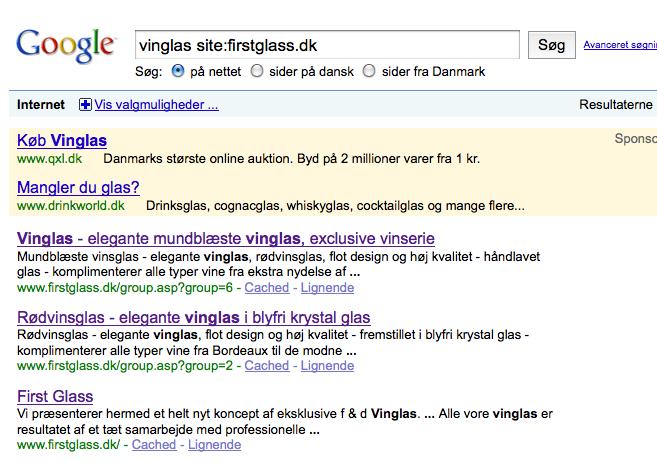Expand 'Vis valgmuligheder...' options
The width and height of the screenshot is (657, 463).
coord(157,105)
